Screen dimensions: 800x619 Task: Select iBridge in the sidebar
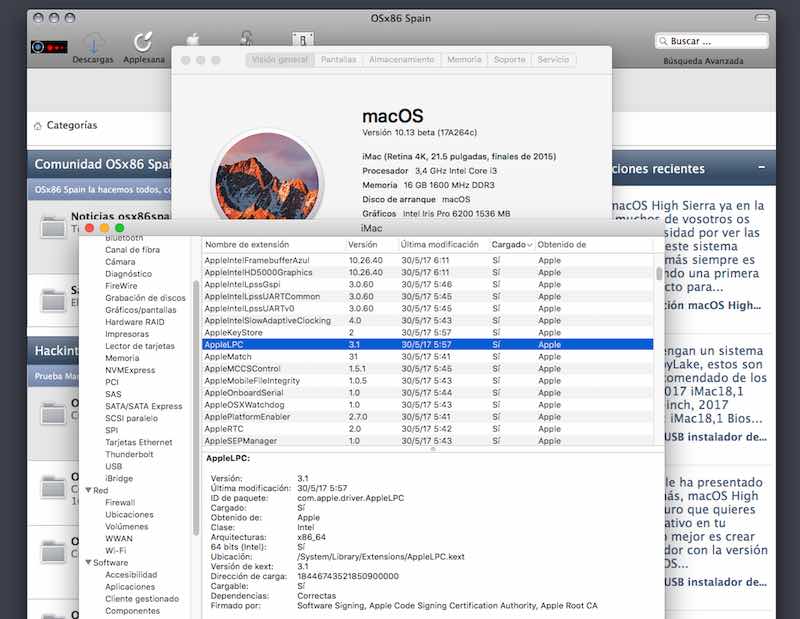pos(119,479)
